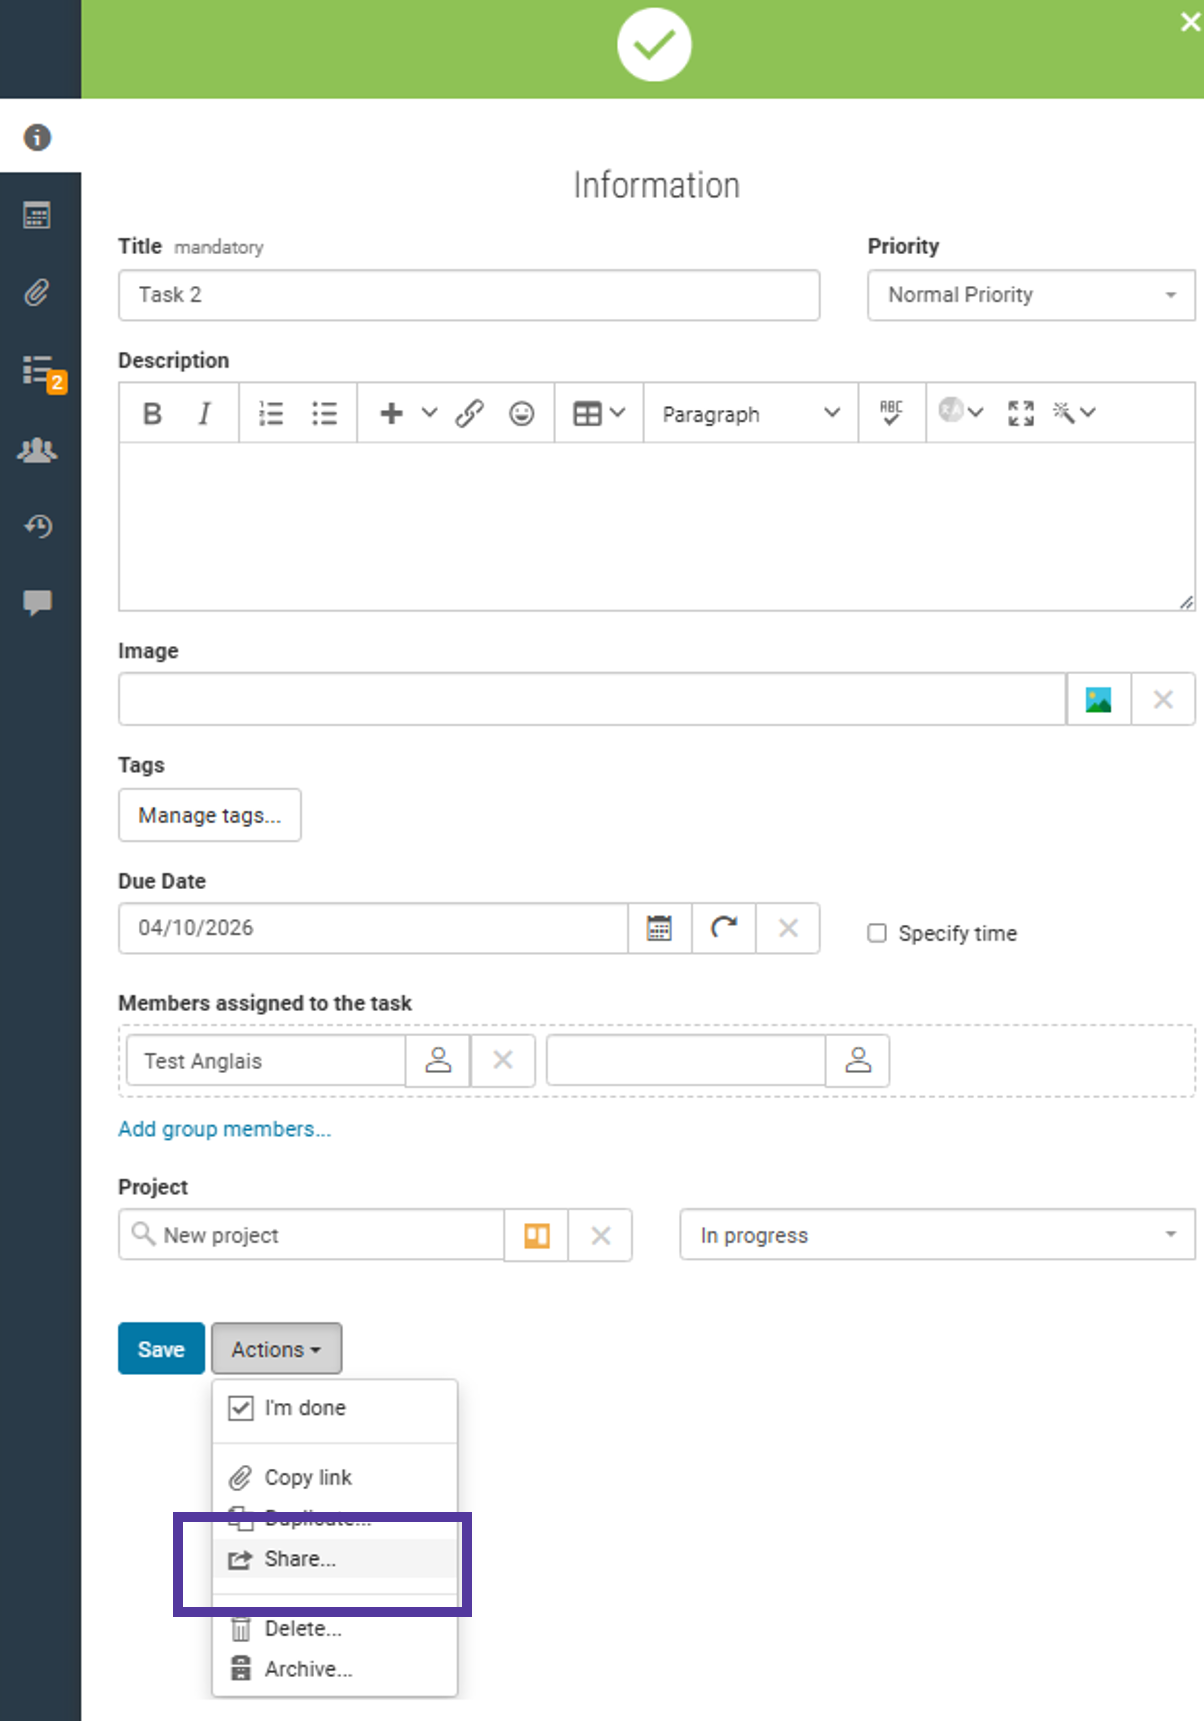Mark task complete with green checkmark
1204x1721 pixels.
654,45
